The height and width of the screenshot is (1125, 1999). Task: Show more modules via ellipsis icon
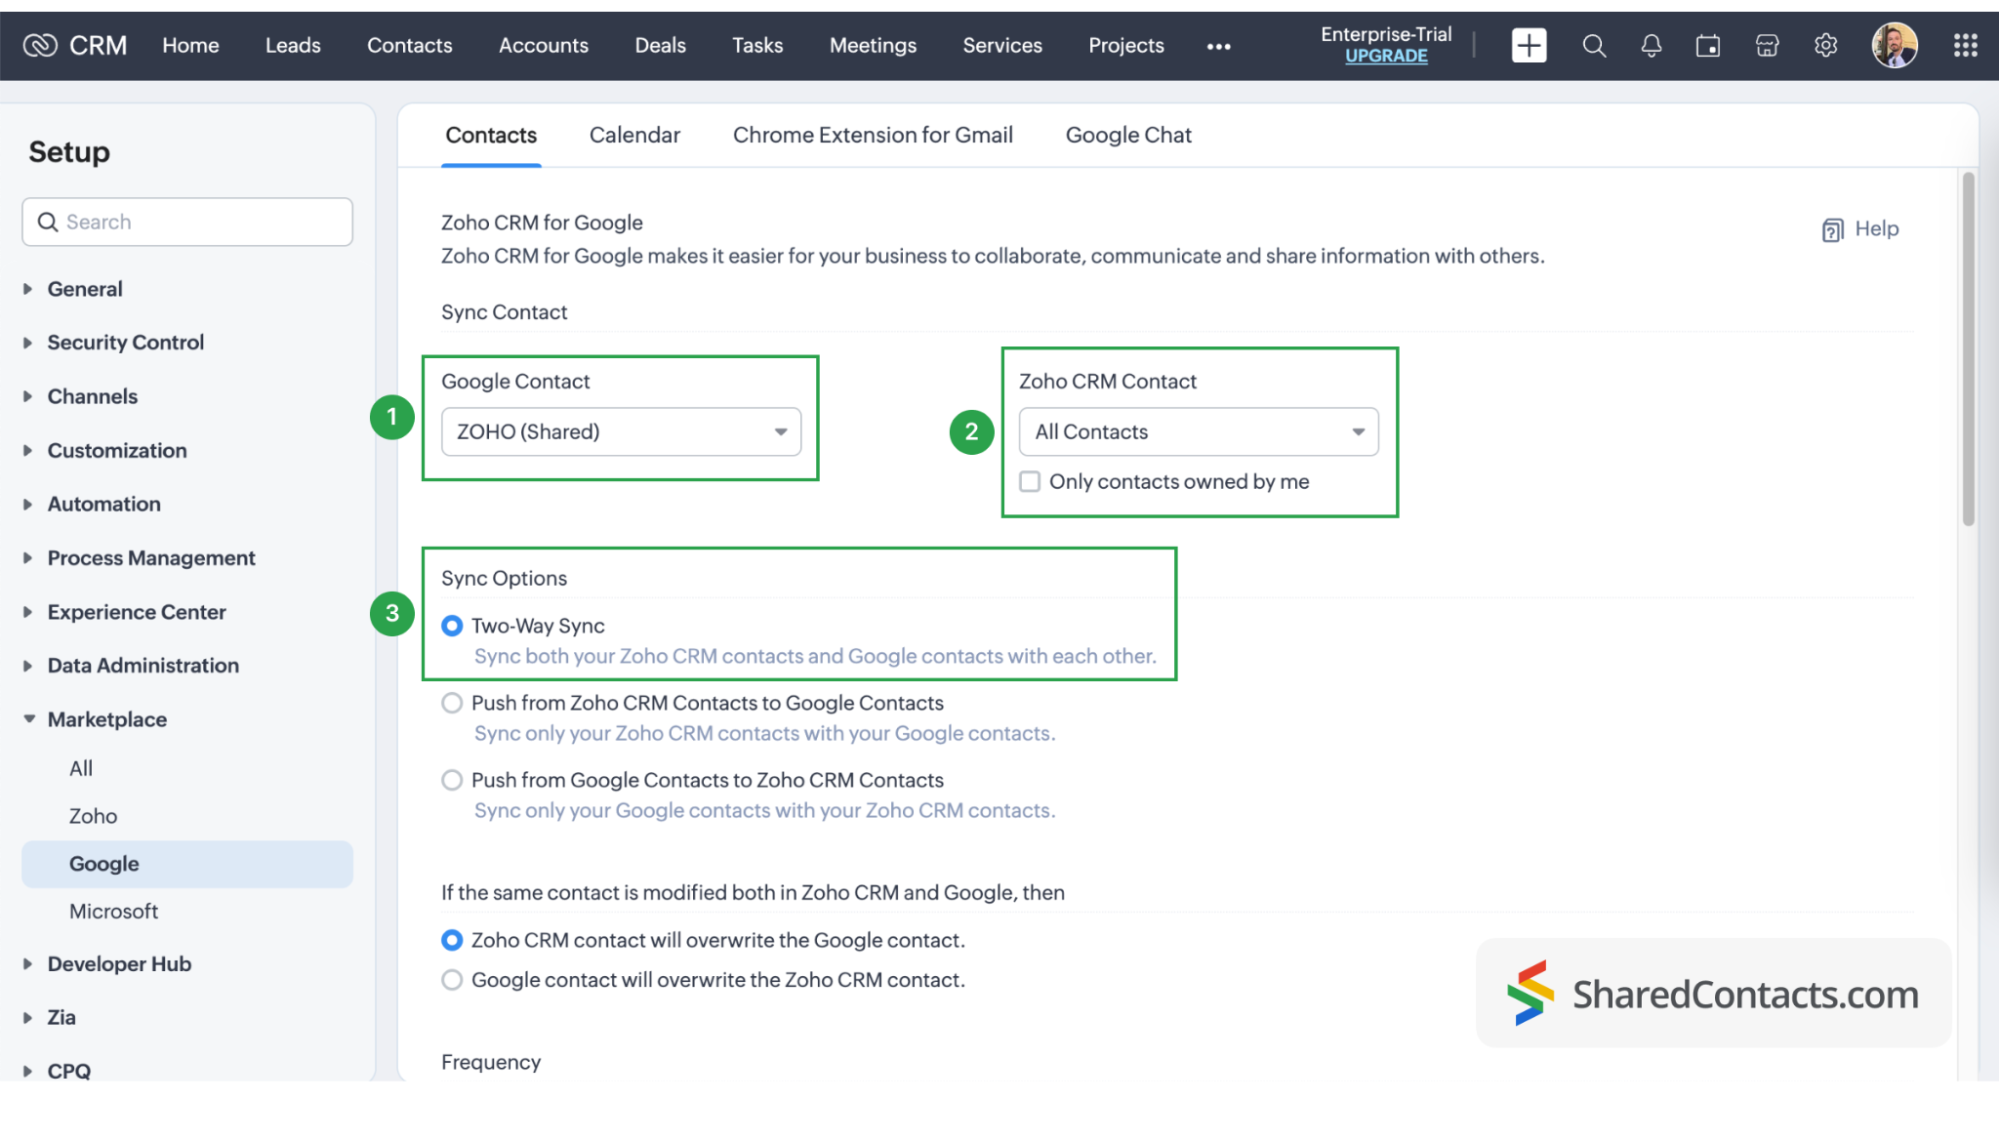pyautogui.click(x=1218, y=46)
